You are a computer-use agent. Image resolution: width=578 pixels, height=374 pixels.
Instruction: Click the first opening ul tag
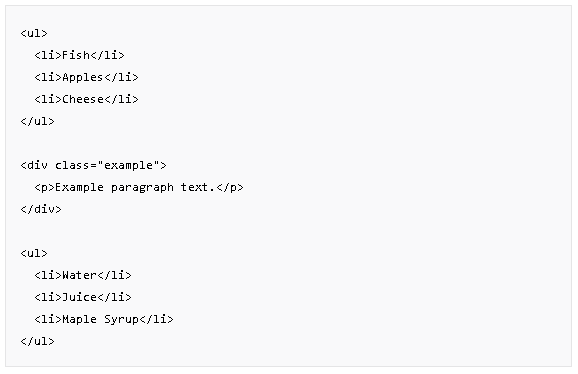pyautogui.click(x=34, y=34)
